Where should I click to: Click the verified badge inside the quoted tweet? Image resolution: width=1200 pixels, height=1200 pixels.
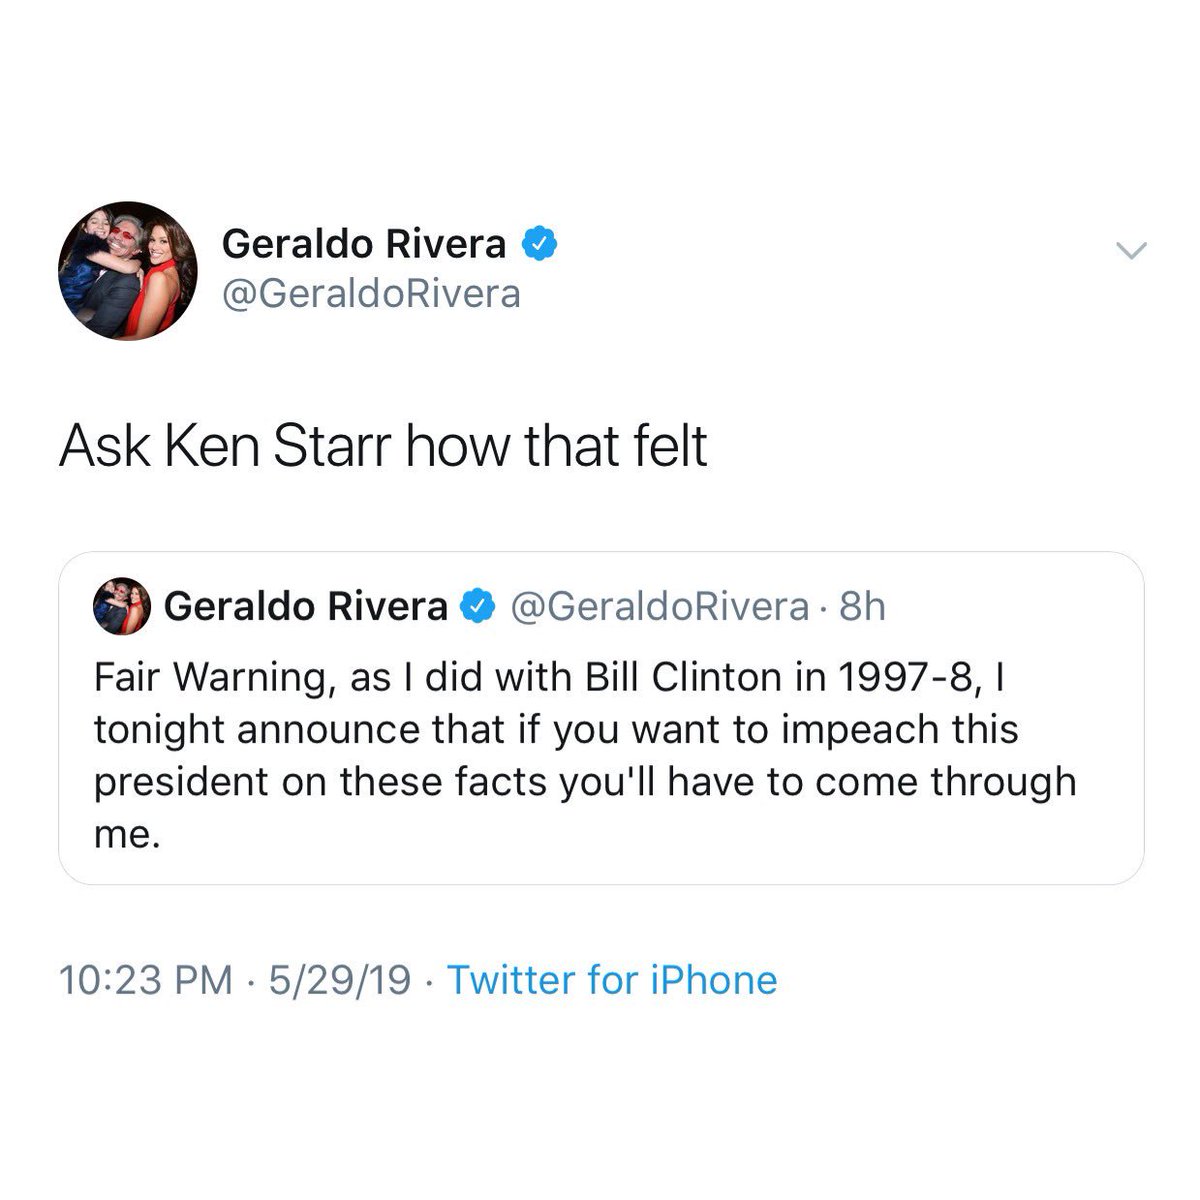click(x=479, y=605)
